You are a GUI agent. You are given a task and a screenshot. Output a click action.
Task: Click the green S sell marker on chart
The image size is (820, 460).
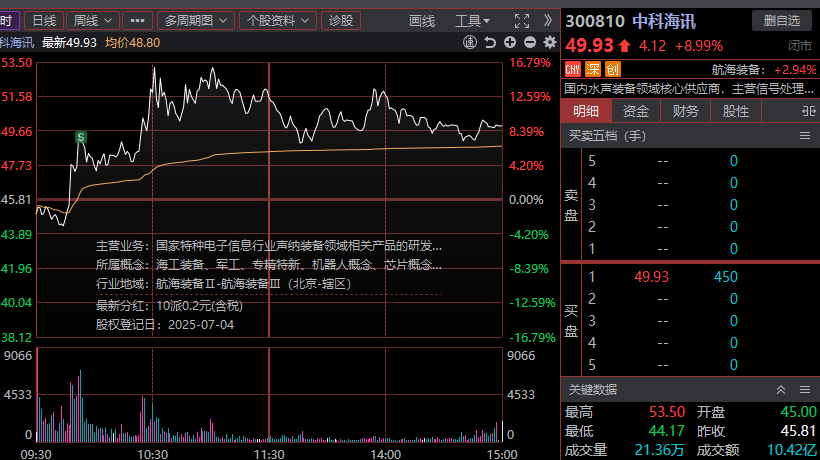click(81, 137)
